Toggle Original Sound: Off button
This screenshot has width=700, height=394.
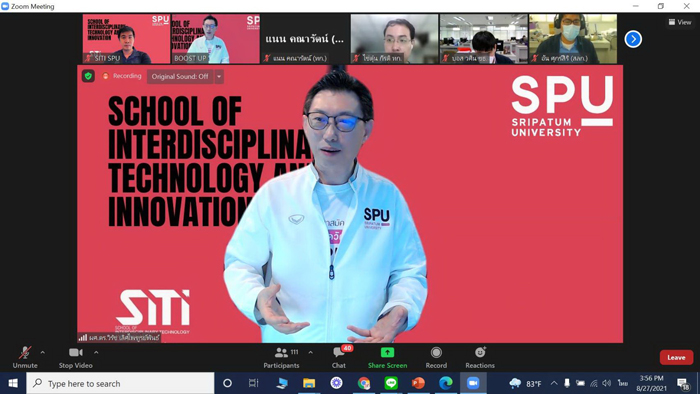point(180,76)
